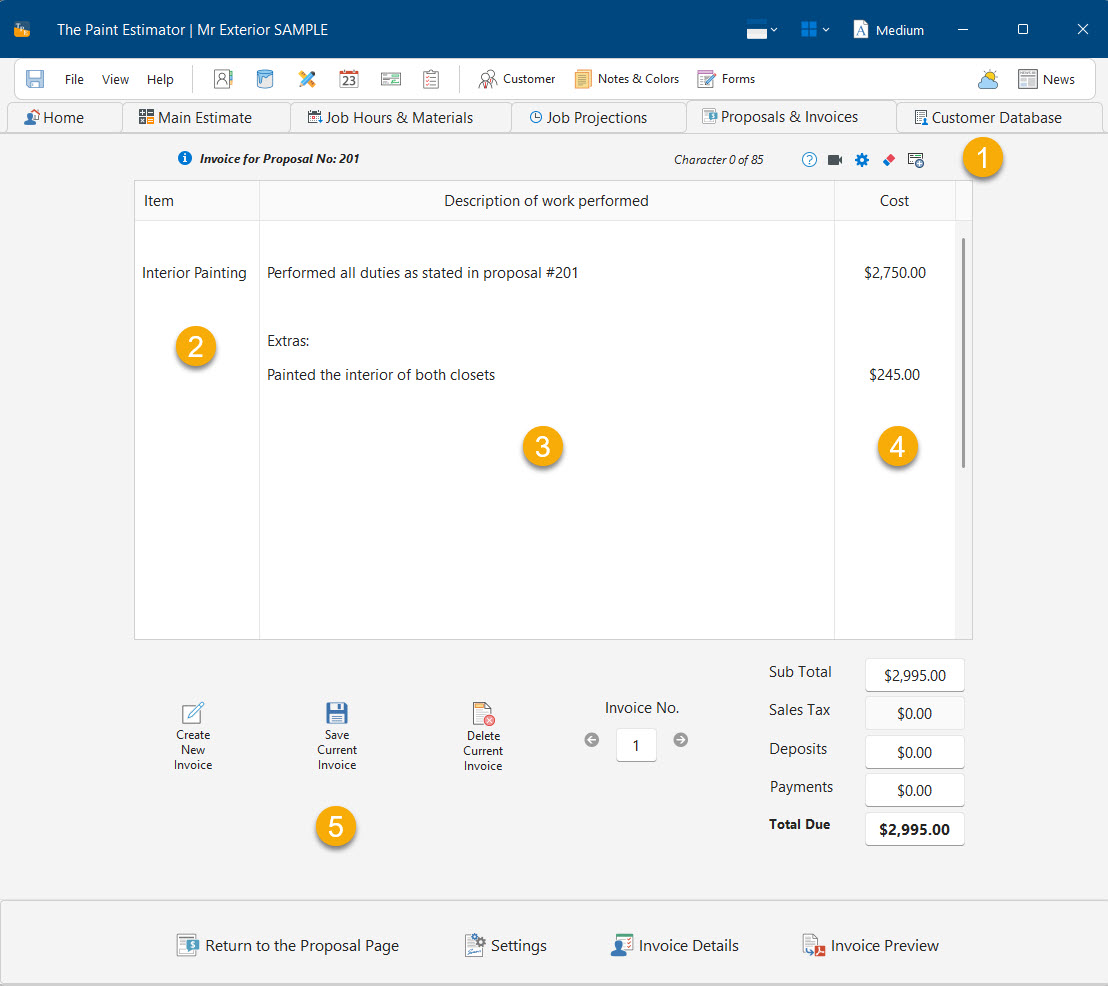Open the Customer Database tab
1108x986 pixels.
click(x=997, y=116)
